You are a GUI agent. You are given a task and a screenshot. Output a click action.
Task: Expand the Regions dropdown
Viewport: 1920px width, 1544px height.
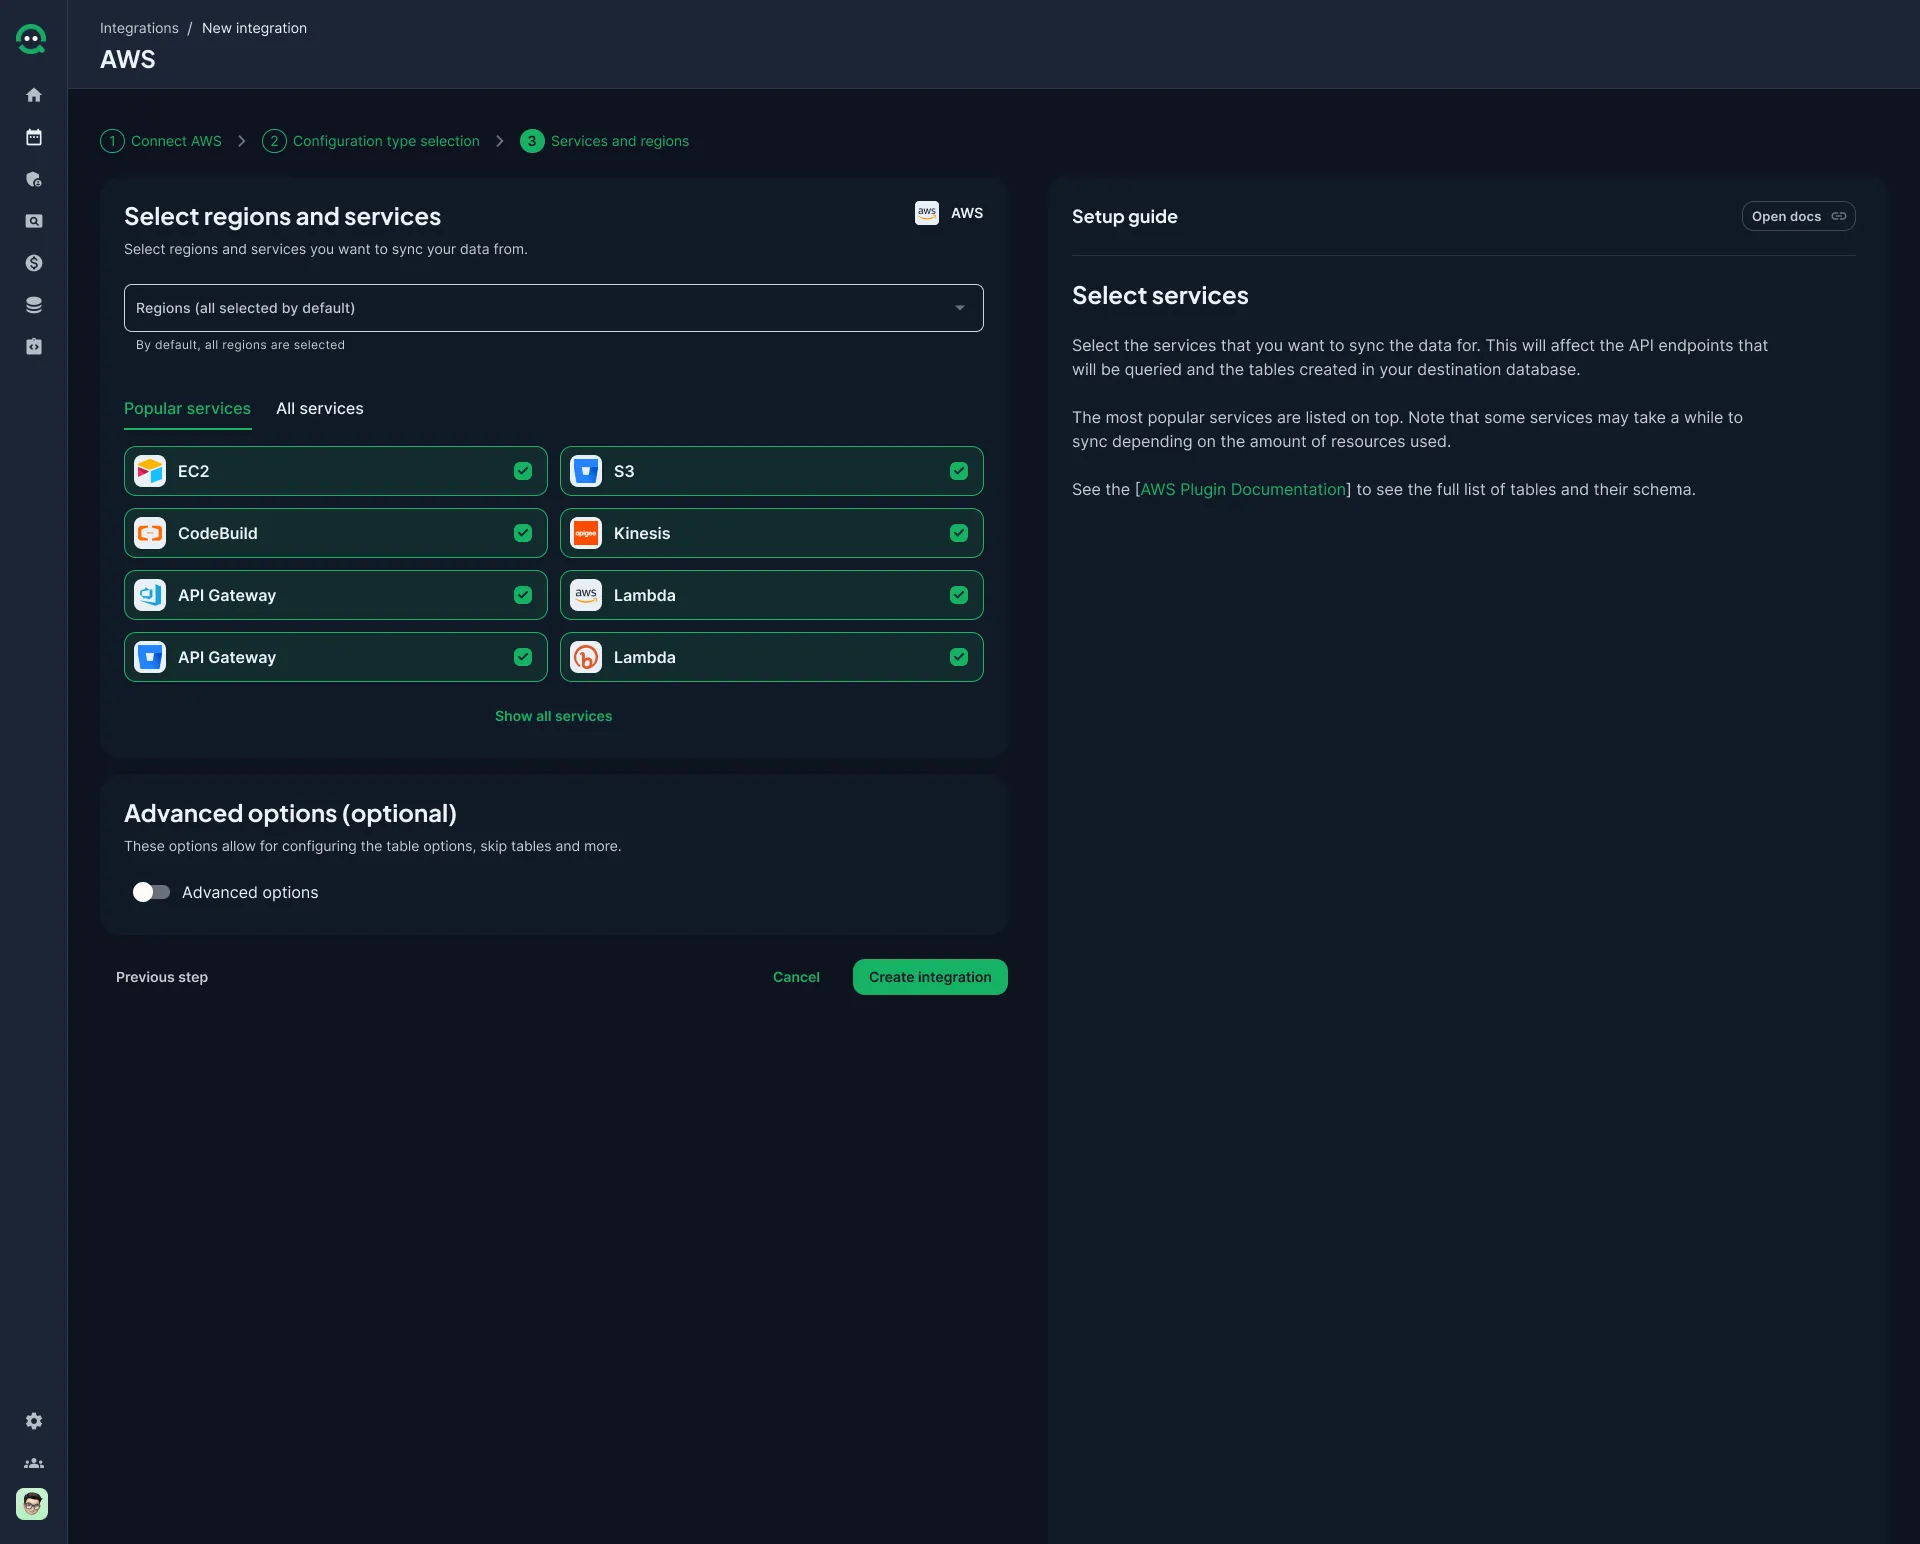(553, 308)
